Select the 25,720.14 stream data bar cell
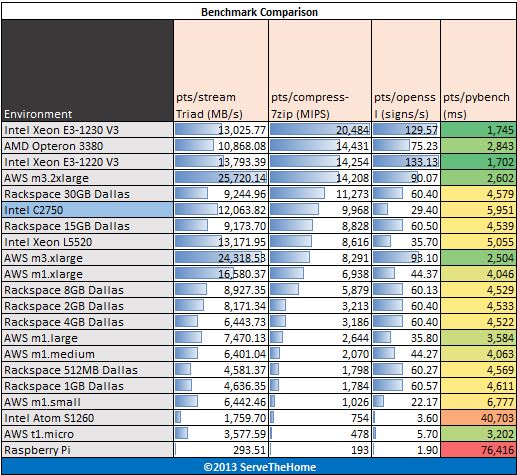This screenshot has width=517, height=475. coord(221,178)
